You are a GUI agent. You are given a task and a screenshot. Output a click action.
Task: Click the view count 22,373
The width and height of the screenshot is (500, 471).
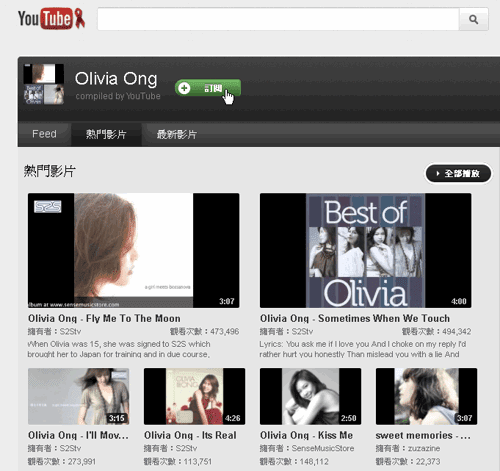pos(428,462)
